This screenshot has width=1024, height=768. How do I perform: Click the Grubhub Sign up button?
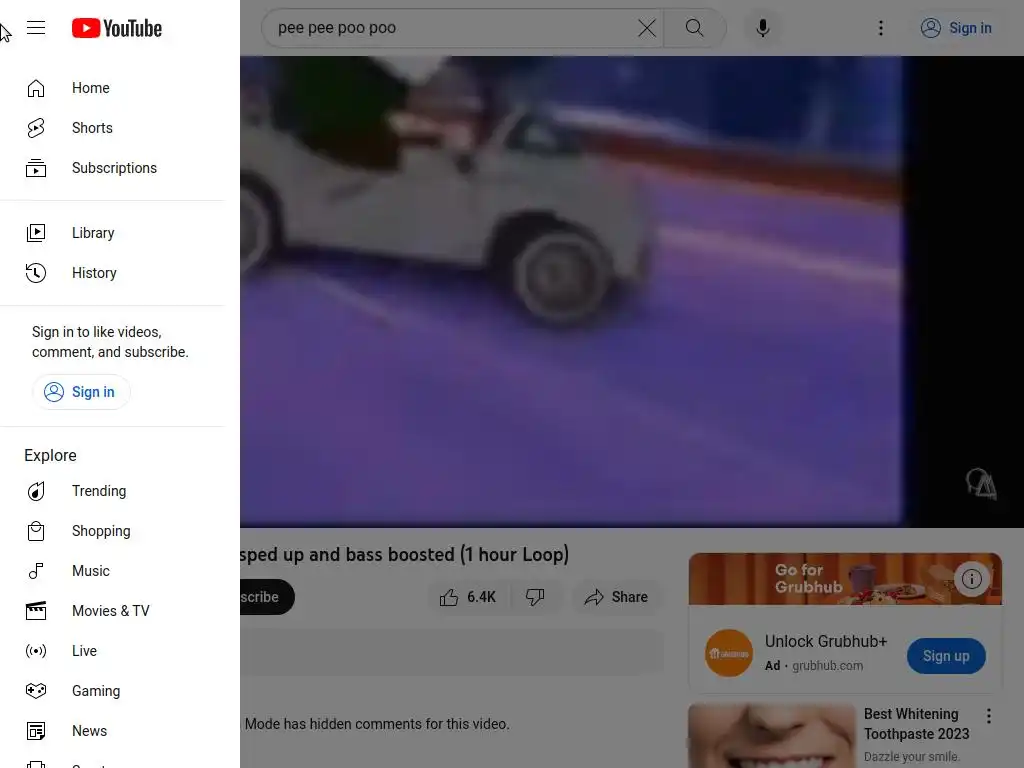coord(946,656)
